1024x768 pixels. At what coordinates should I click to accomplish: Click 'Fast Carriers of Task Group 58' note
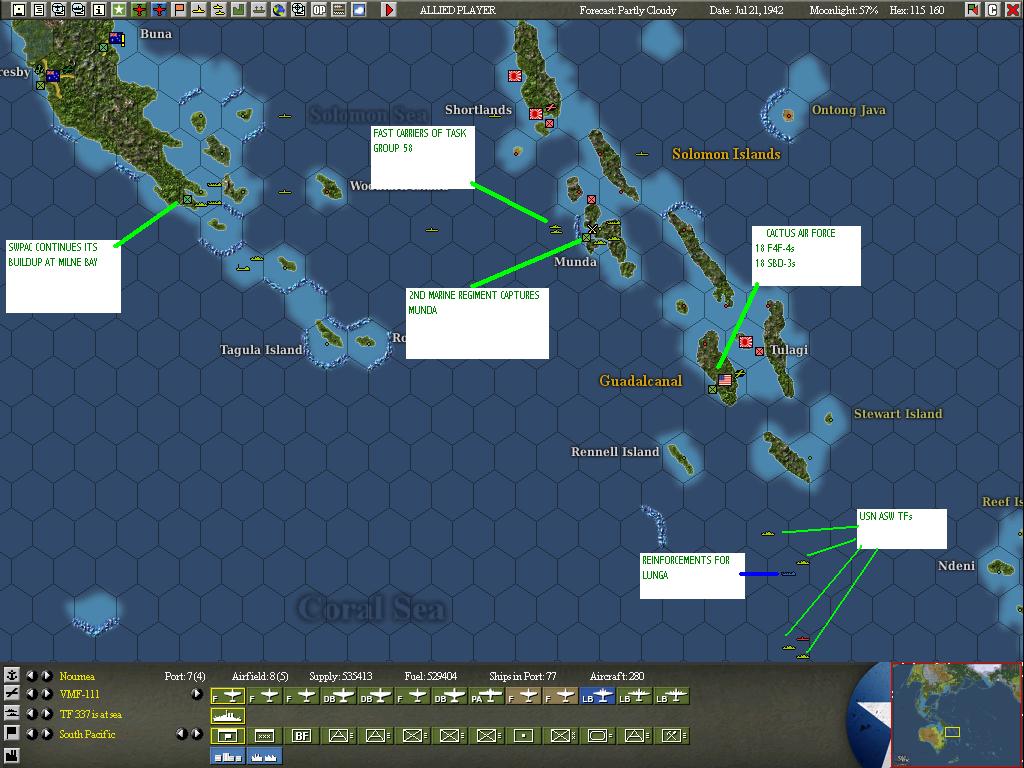coord(423,157)
